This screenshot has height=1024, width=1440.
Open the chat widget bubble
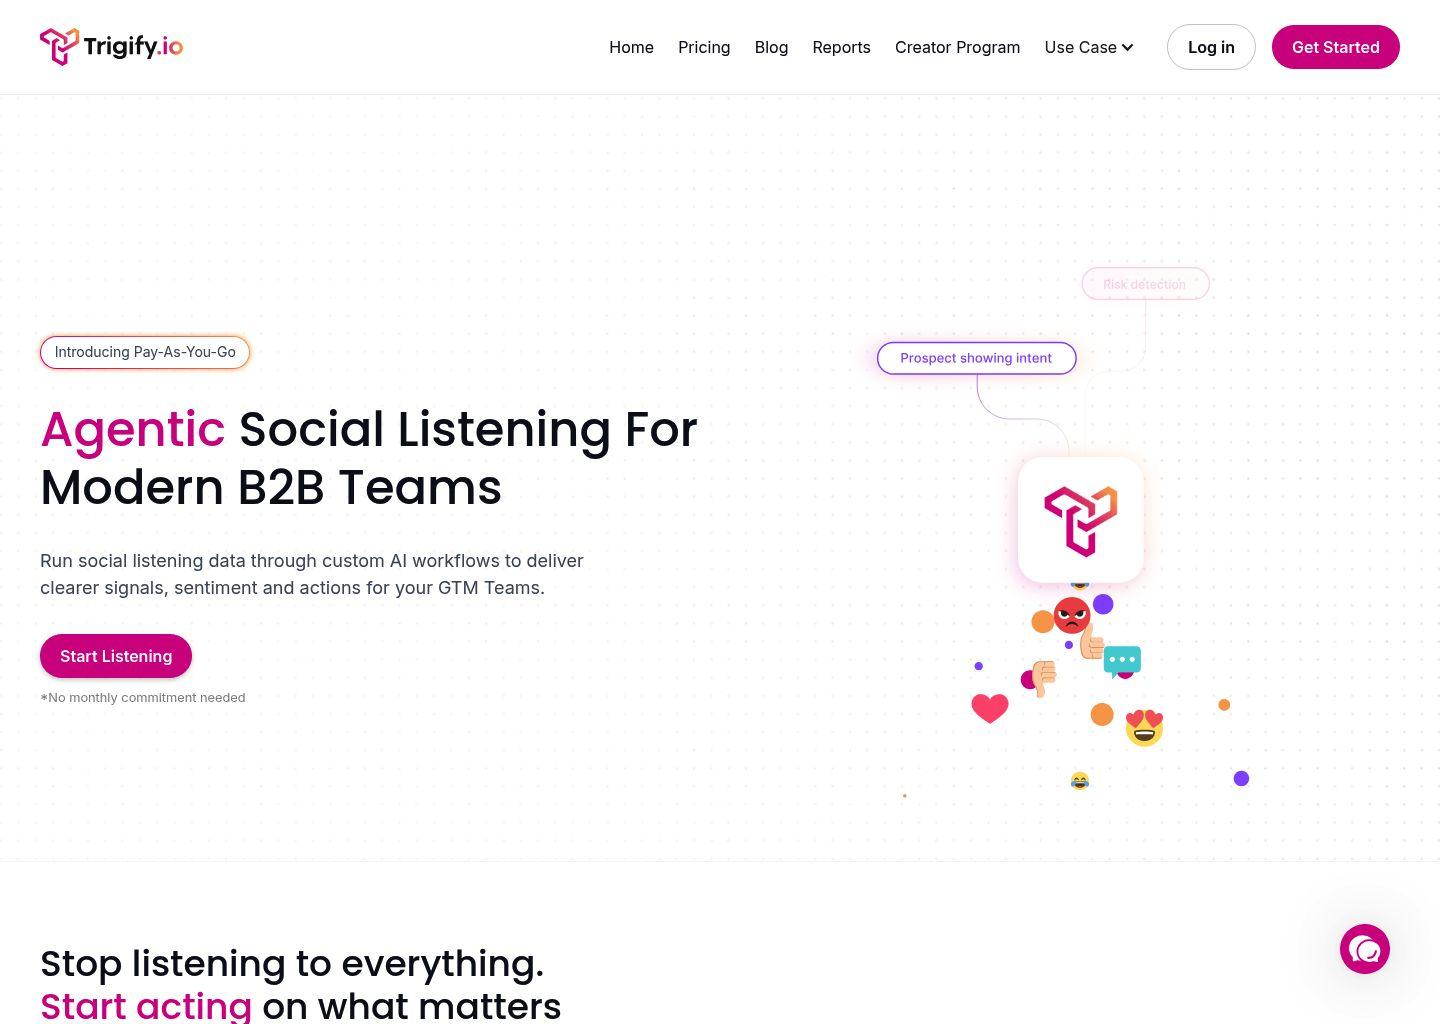[x=1365, y=949]
